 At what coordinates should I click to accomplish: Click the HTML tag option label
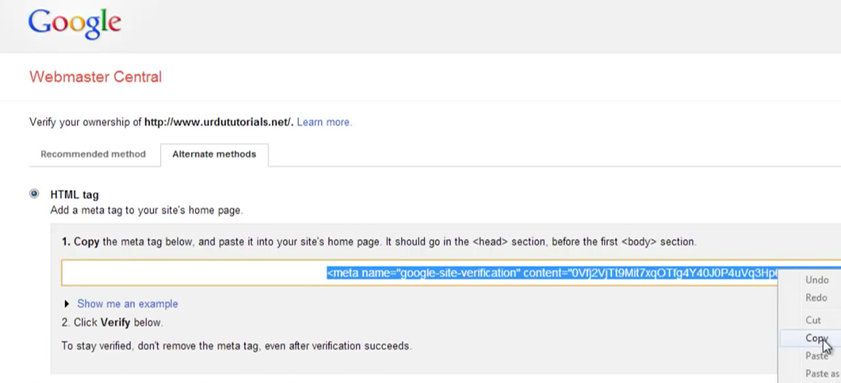pos(75,195)
